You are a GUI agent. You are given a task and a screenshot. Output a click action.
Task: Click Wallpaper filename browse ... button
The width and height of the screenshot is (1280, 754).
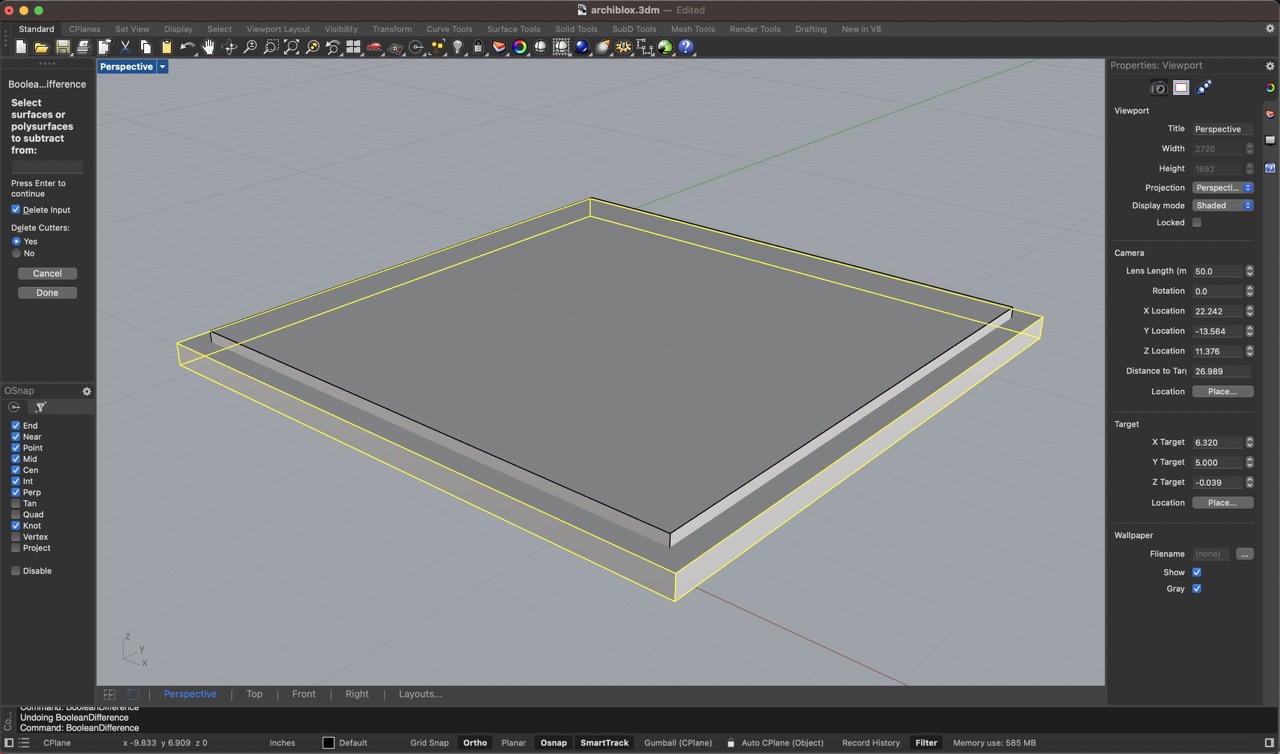click(1245, 554)
